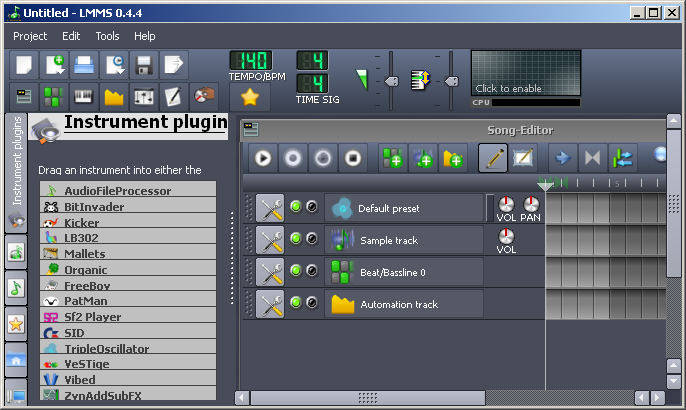
Task: Toggle the Sample track mute LED
Action: [296, 239]
